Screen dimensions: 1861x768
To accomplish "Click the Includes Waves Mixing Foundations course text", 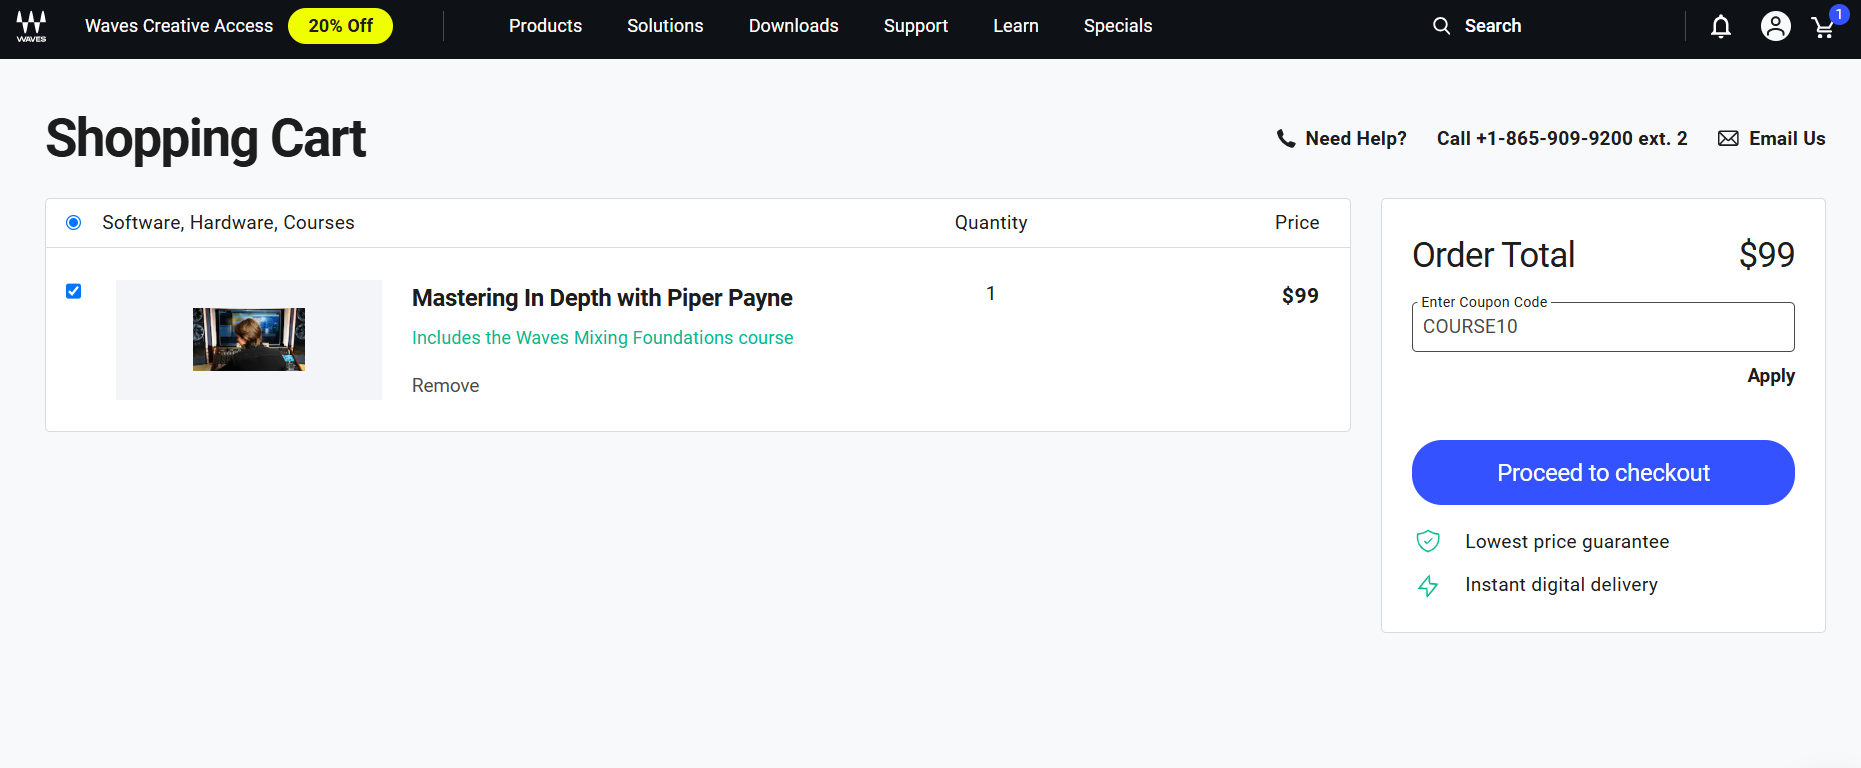I will point(602,338).
